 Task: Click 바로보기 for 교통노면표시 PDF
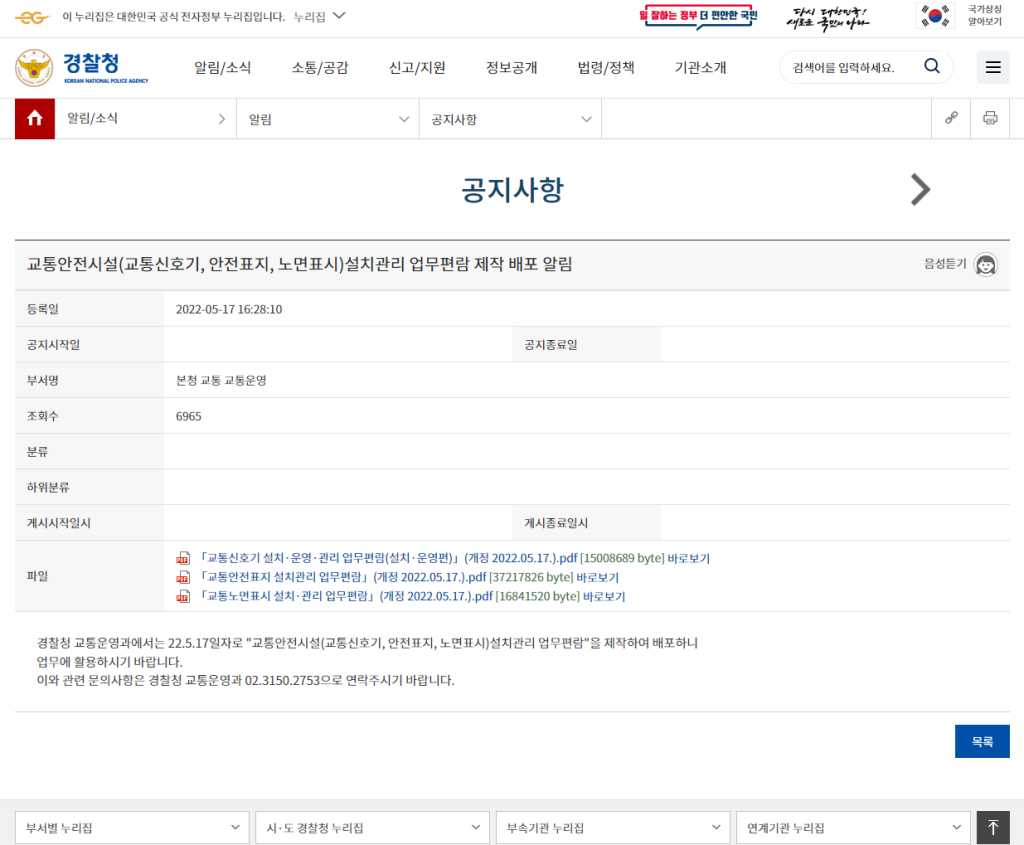pos(603,596)
